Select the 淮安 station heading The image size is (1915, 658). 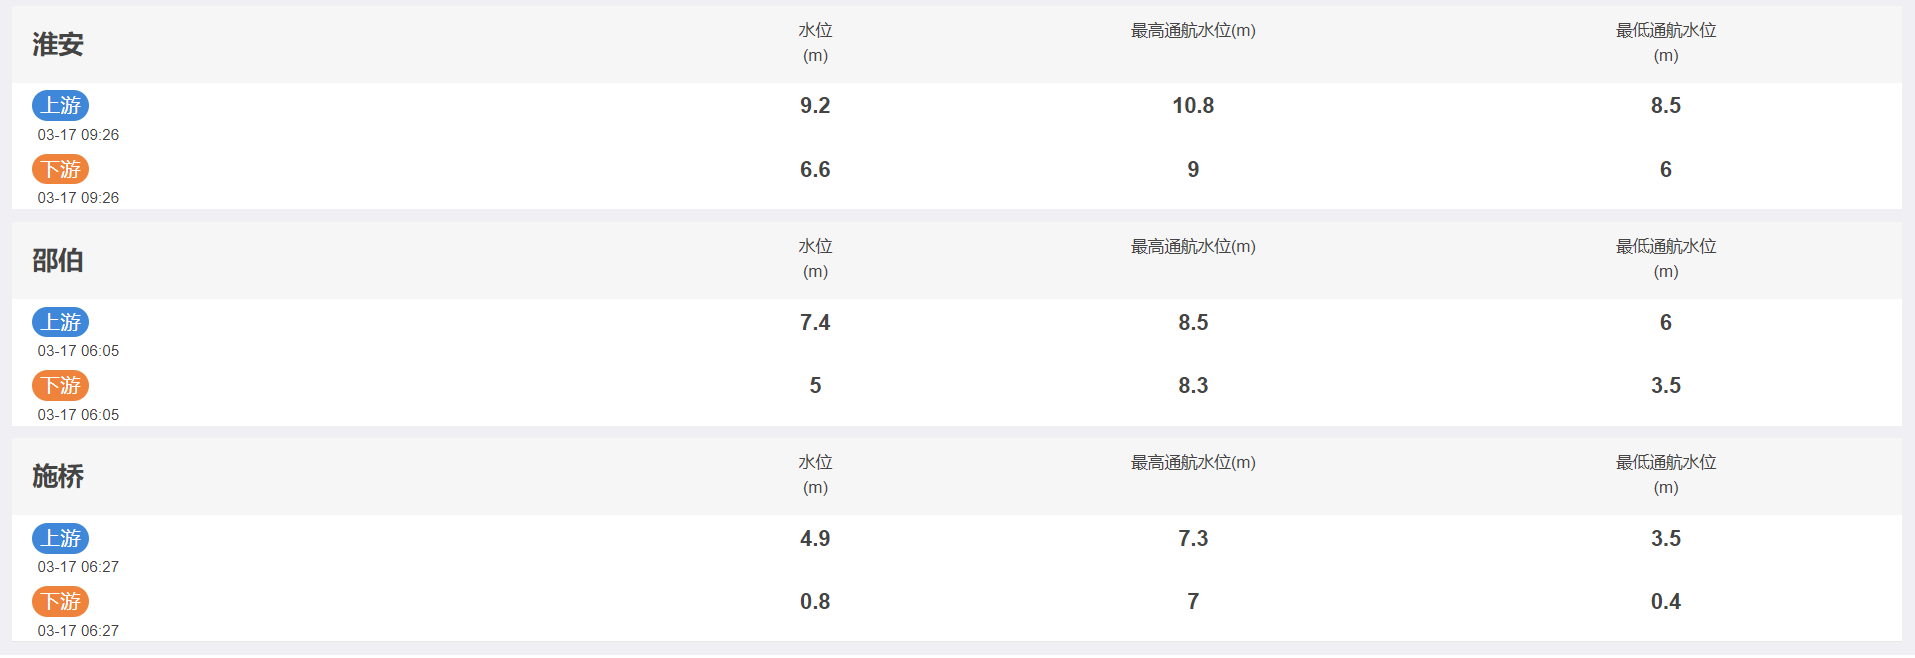click(x=58, y=44)
